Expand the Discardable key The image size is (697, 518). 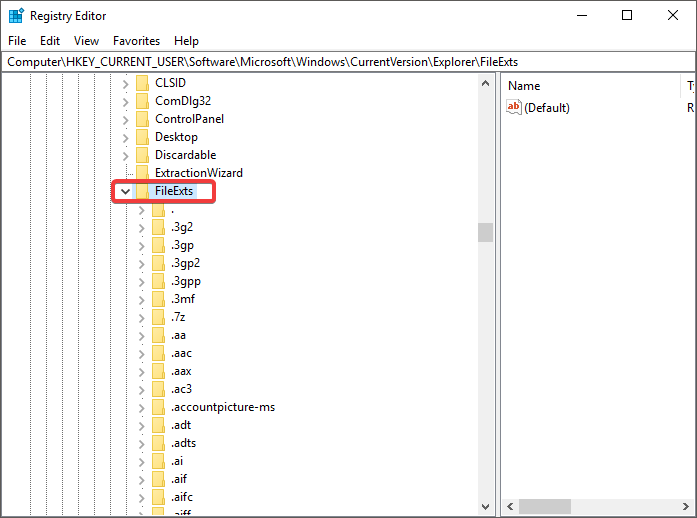point(125,155)
